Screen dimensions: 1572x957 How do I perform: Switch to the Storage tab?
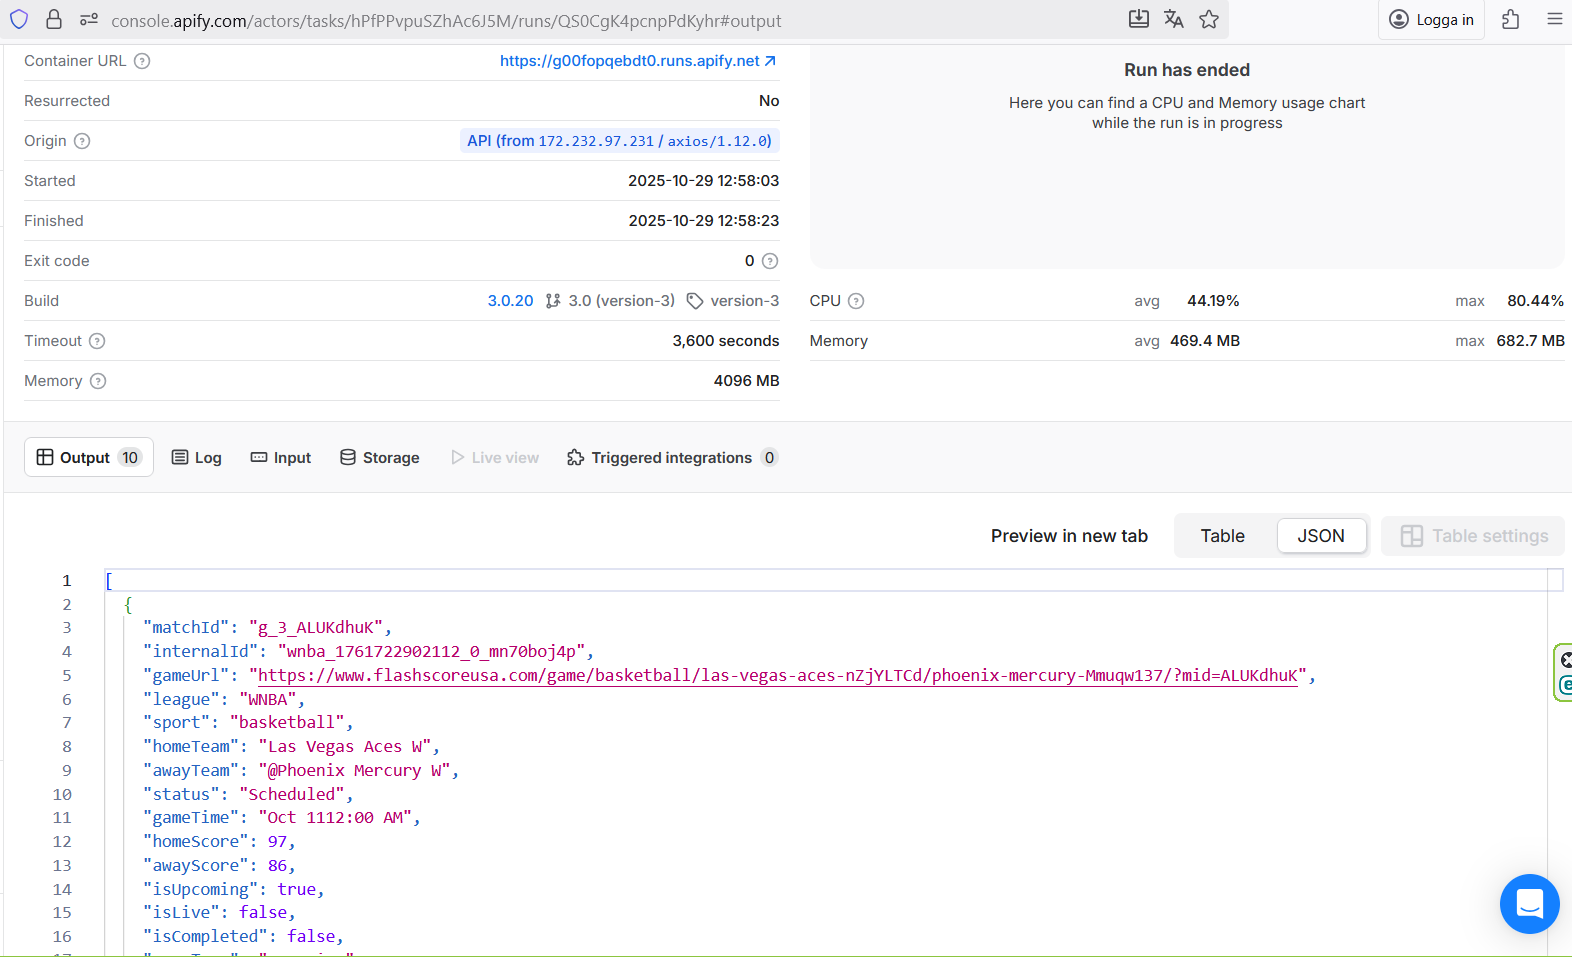[380, 458]
